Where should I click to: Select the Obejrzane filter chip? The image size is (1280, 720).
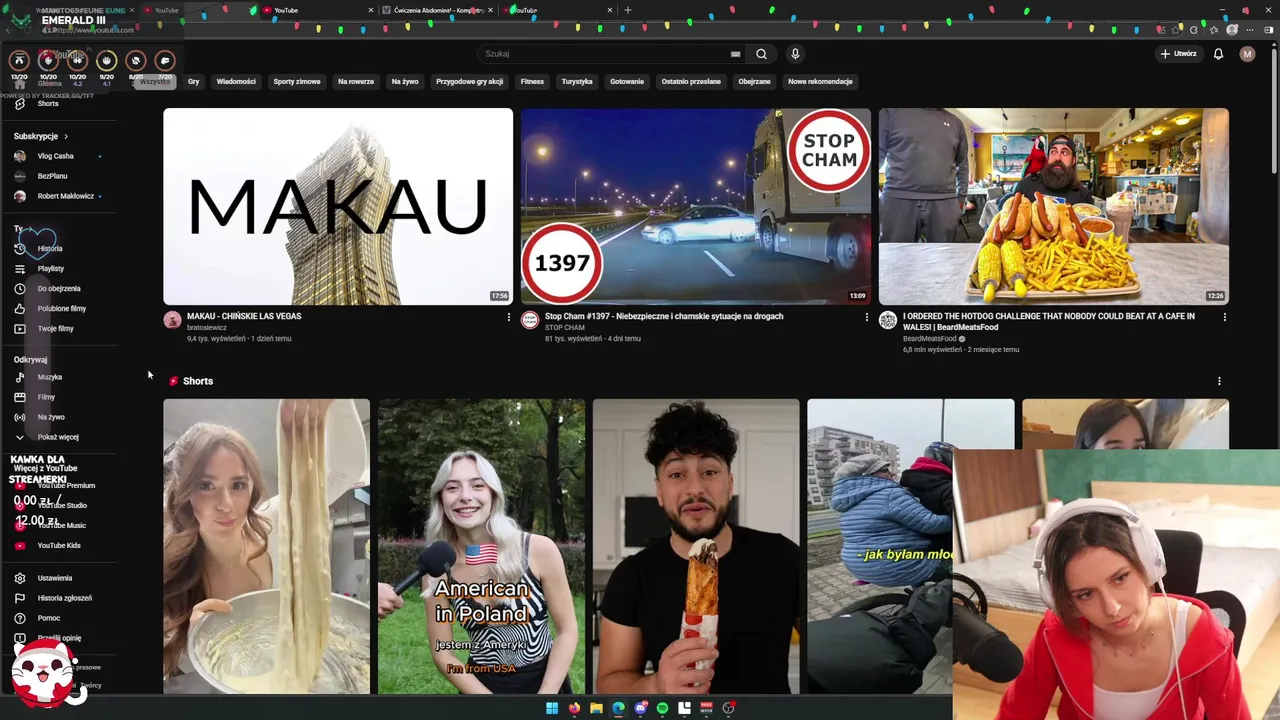pyautogui.click(x=754, y=82)
